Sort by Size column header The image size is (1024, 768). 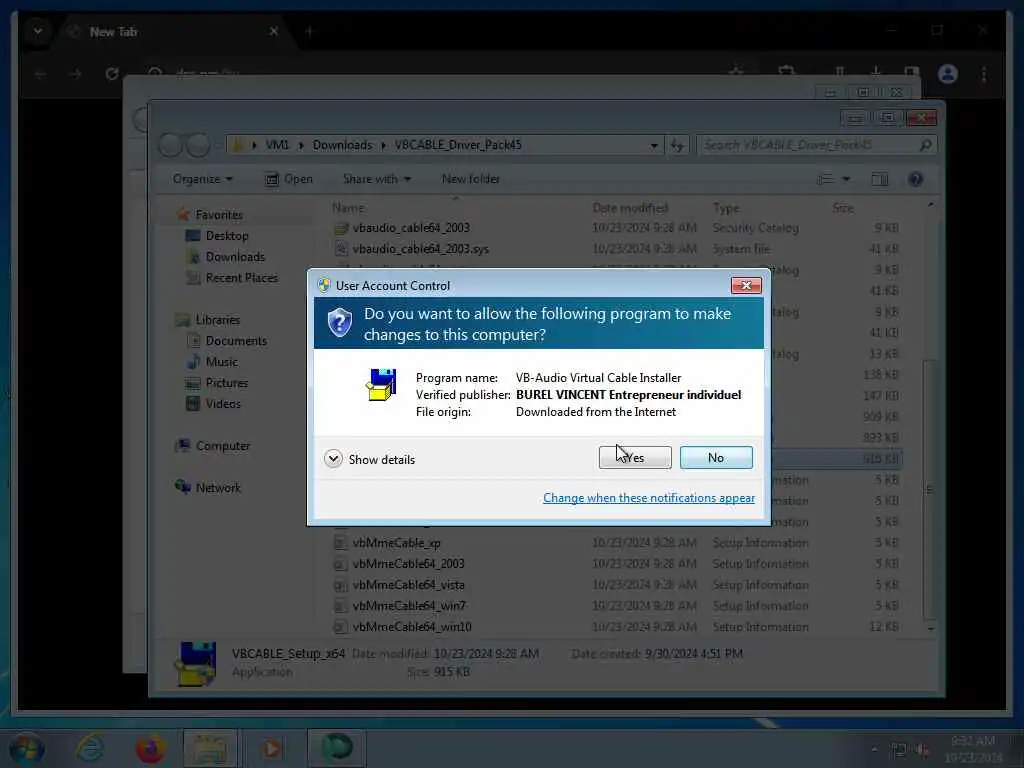842,208
